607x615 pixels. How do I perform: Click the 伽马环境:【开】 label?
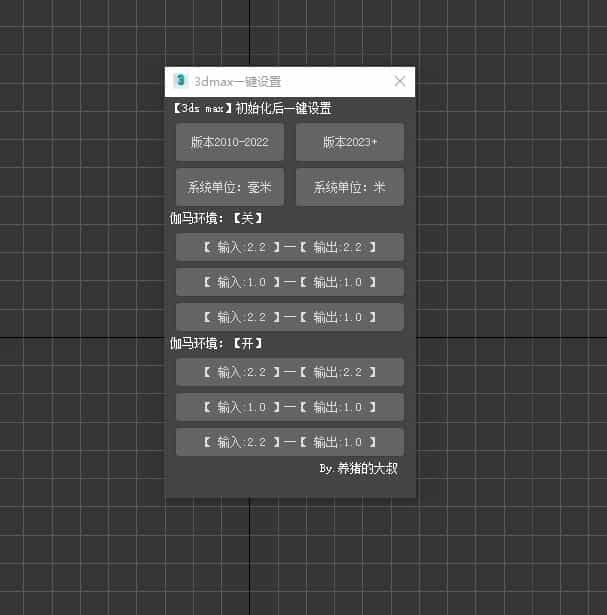click(216, 344)
